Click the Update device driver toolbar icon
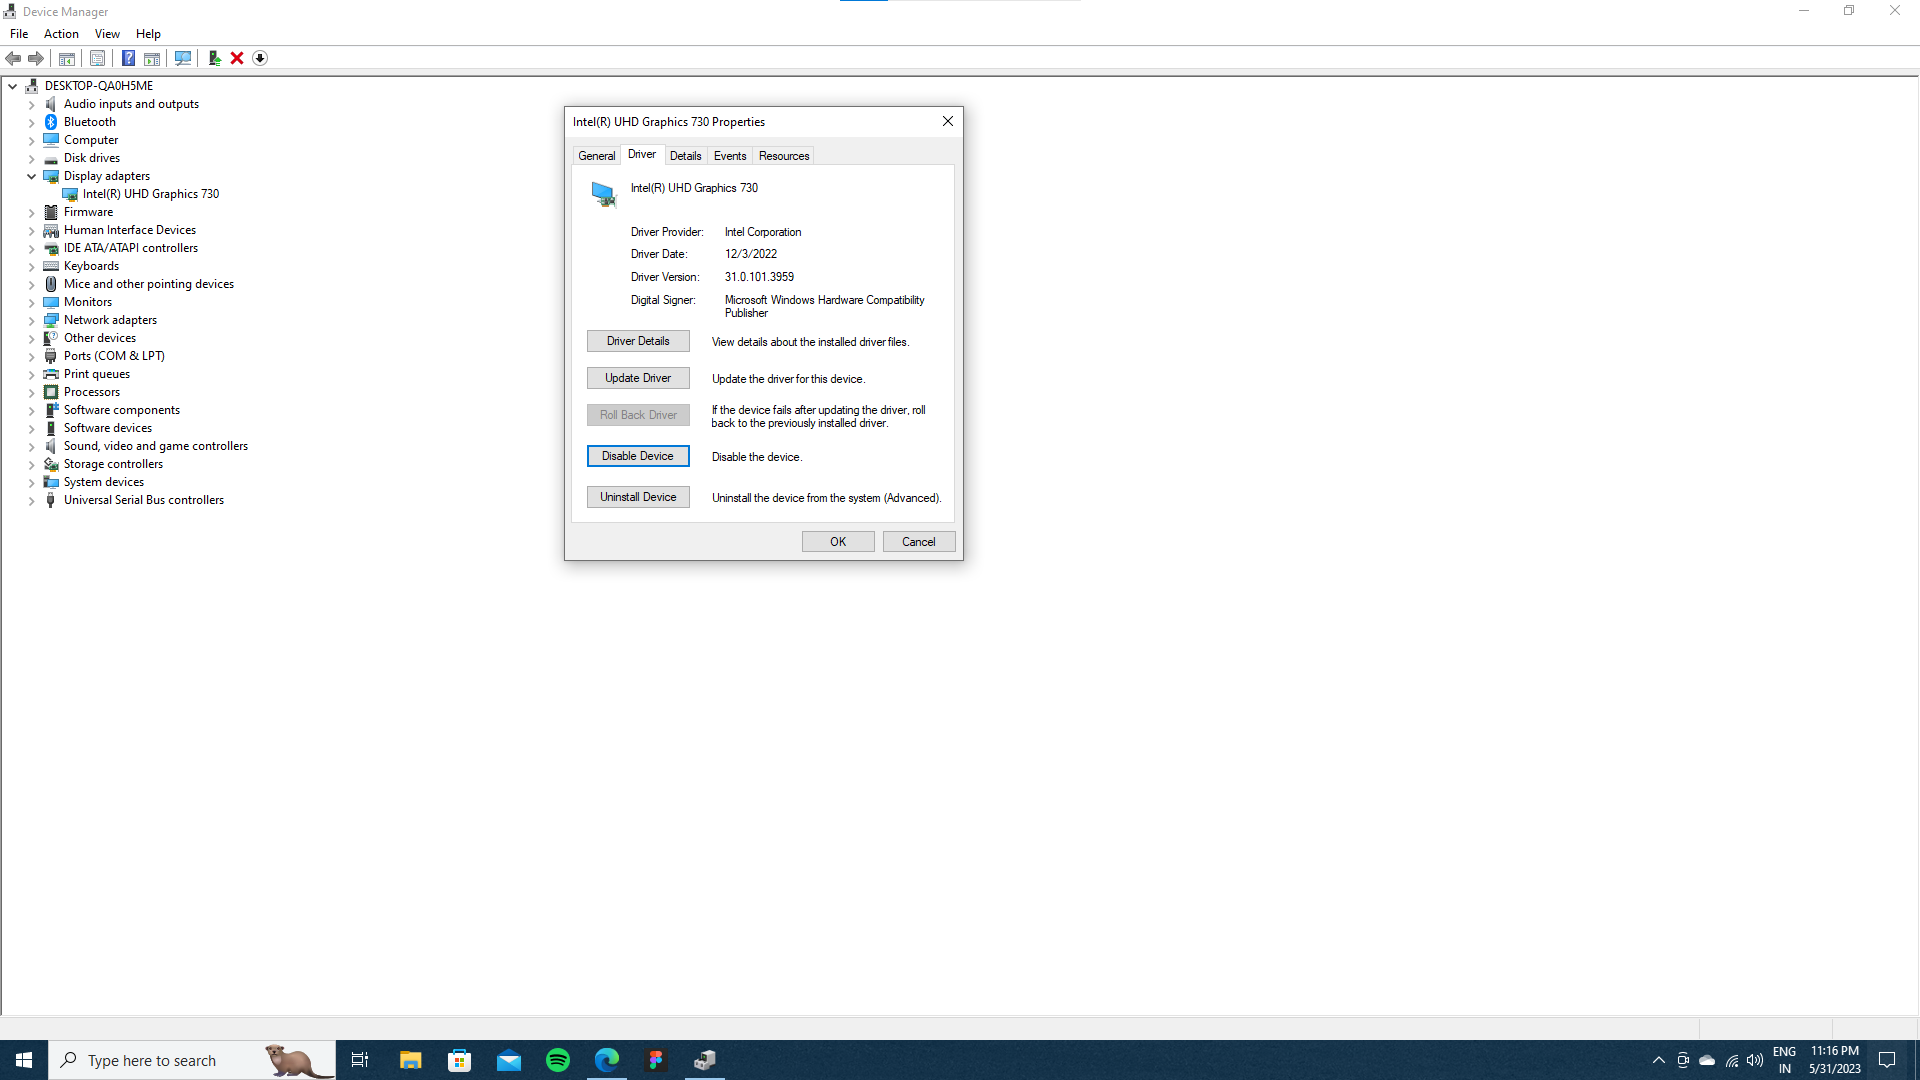Image resolution: width=1920 pixels, height=1080 pixels. point(214,58)
